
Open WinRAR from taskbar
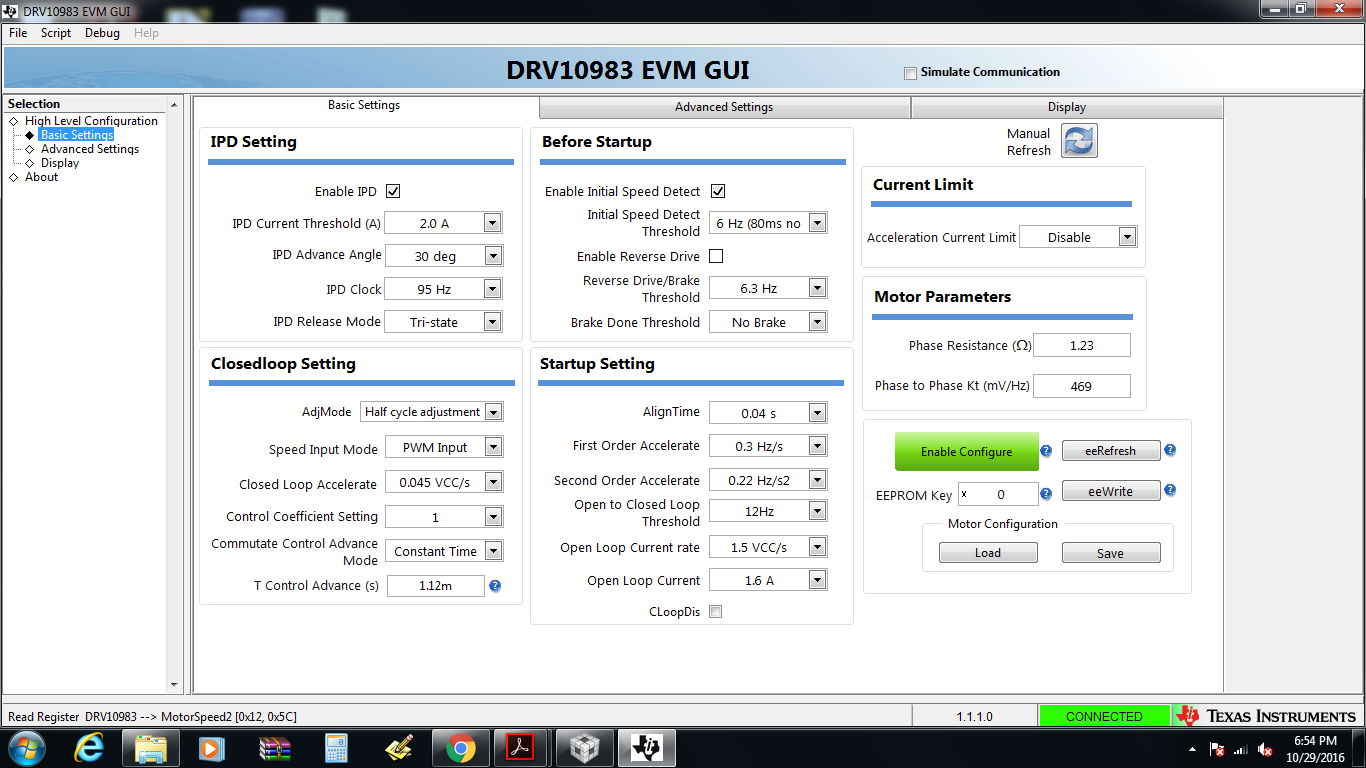pos(274,748)
